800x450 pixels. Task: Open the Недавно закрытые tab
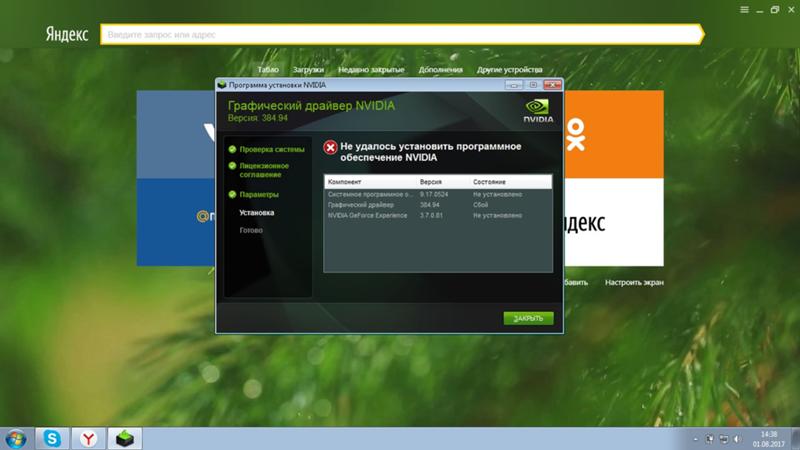click(x=371, y=69)
